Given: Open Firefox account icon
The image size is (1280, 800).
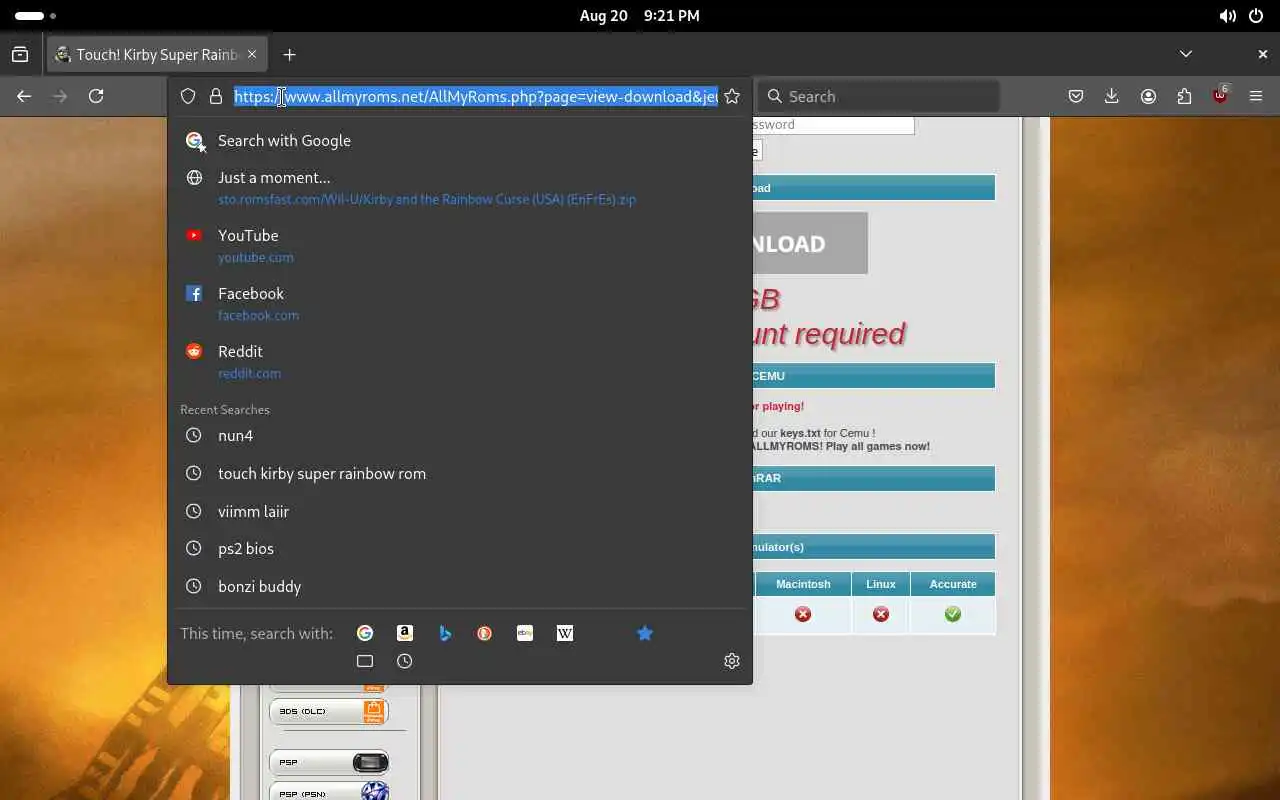Looking at the screenshot, I should pyautogui.click(x=1148, y=96).
